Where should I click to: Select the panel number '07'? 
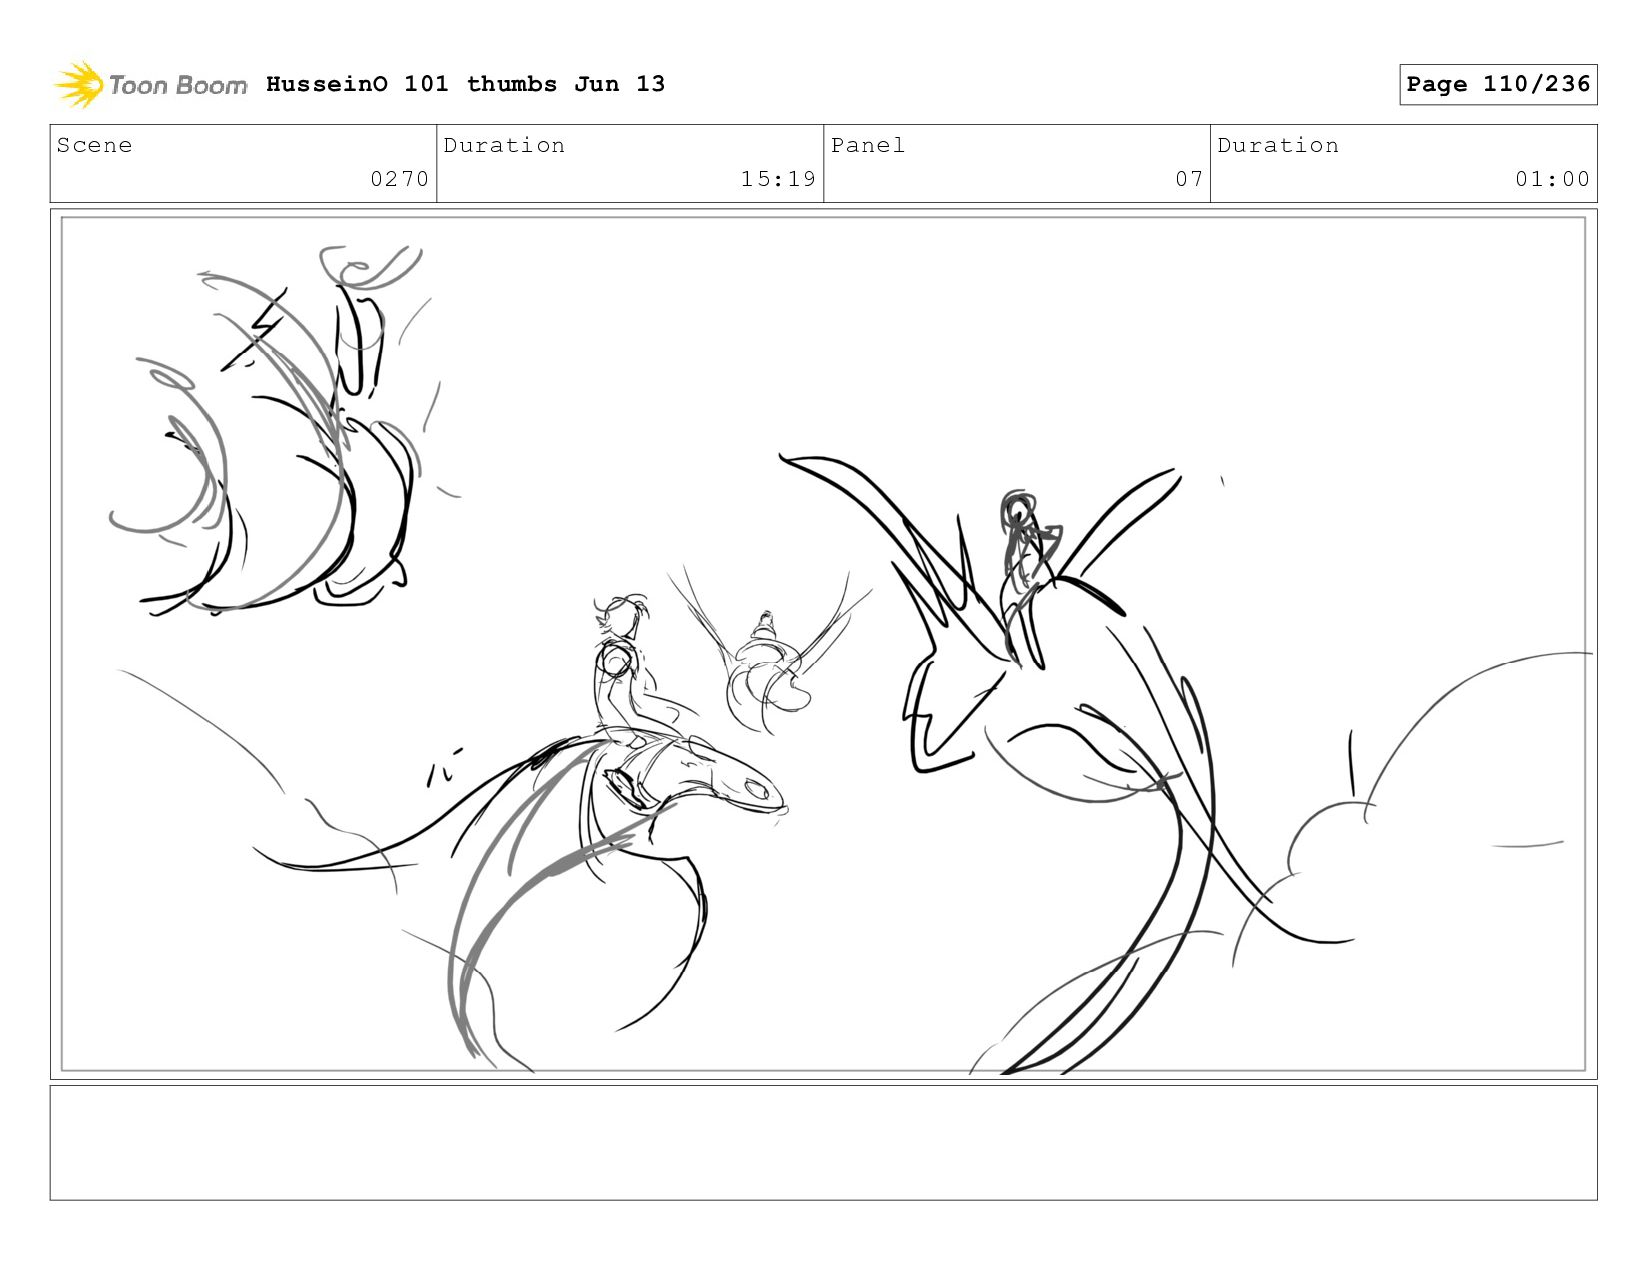1189,179
